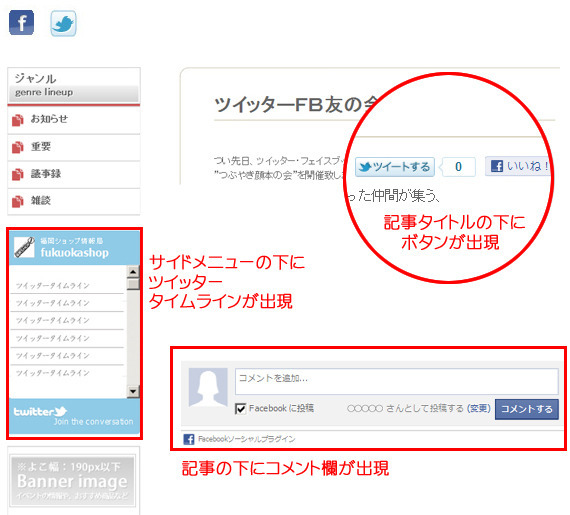
Task: Click the Twitter timeline scroll down arrow
Action: point(133,391)
